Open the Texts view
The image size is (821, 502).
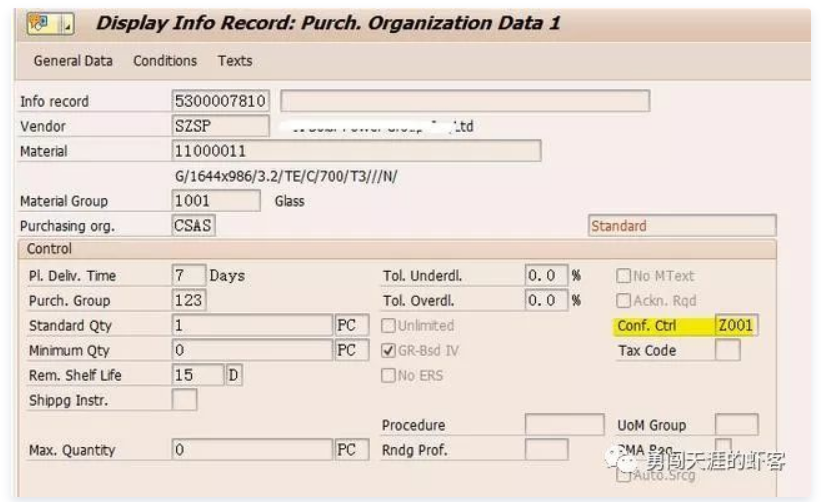pyautogui.click(x=235, y=61)
